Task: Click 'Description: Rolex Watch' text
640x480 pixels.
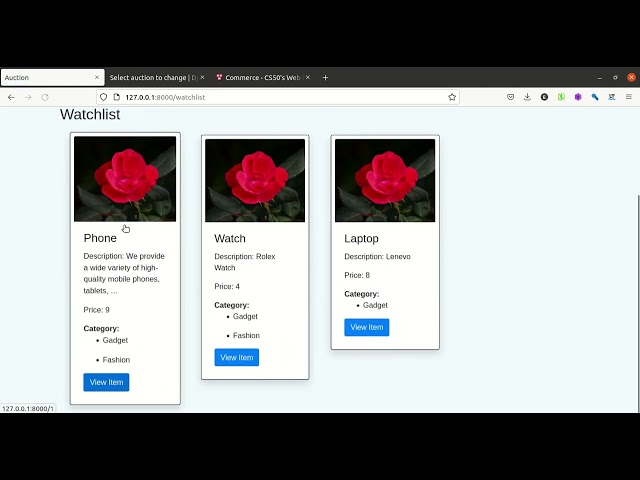Action: click(x=245, y=262)
